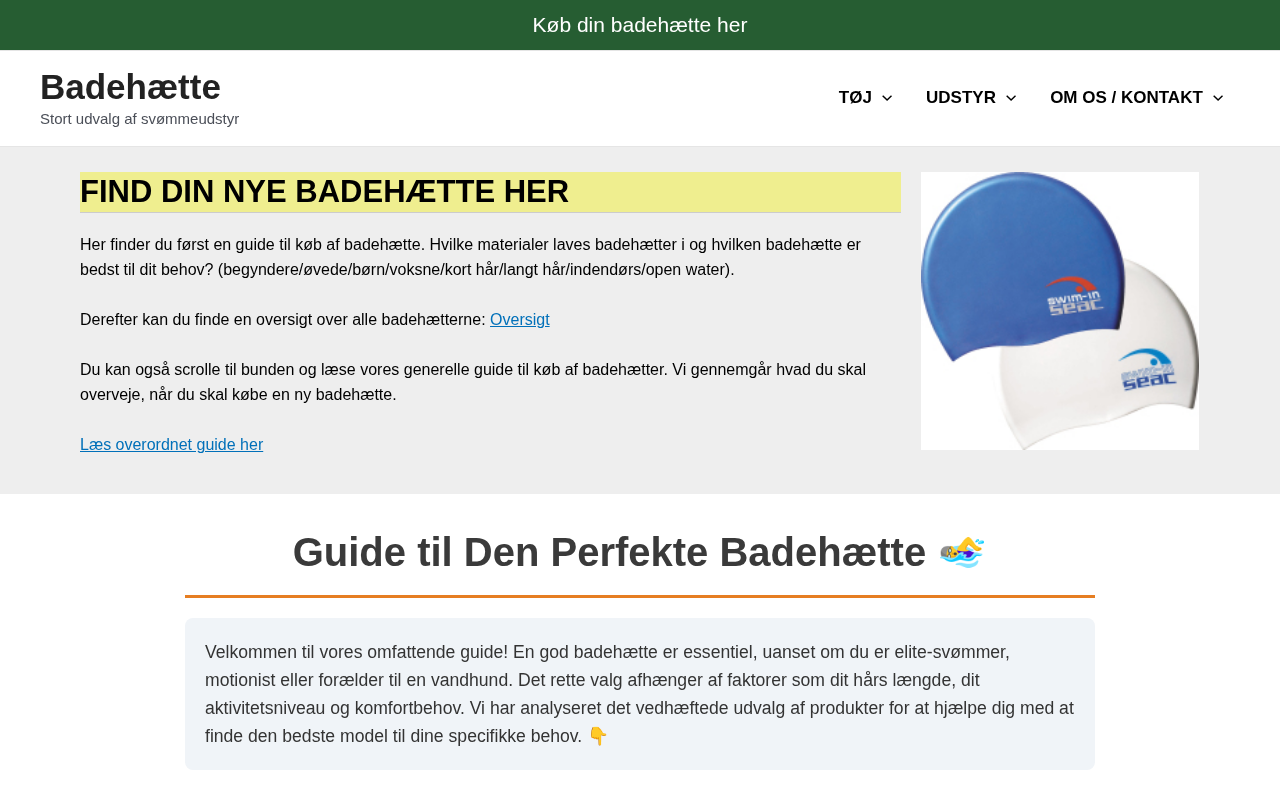Open the UDSTYR menu
The width and height of the screenshot is (1280, 800).
click(961, 98)
